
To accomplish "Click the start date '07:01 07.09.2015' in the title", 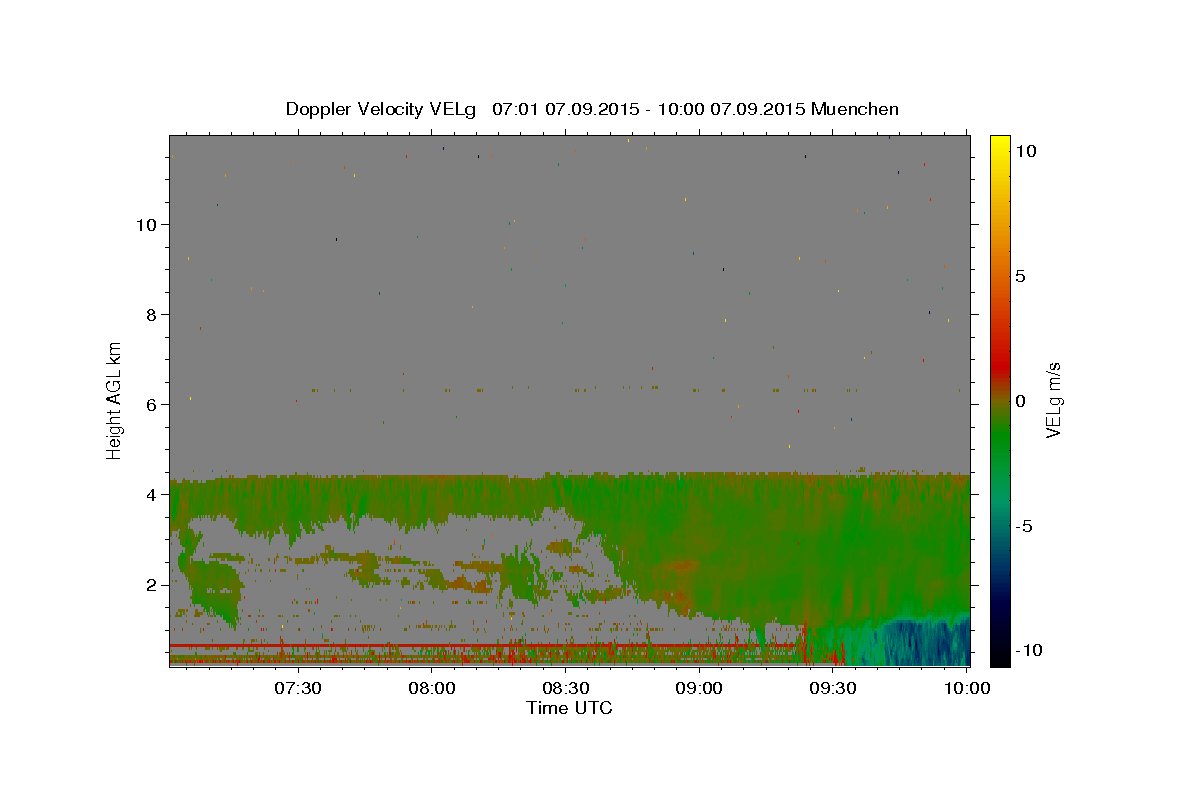I will (x=566, y=109).
